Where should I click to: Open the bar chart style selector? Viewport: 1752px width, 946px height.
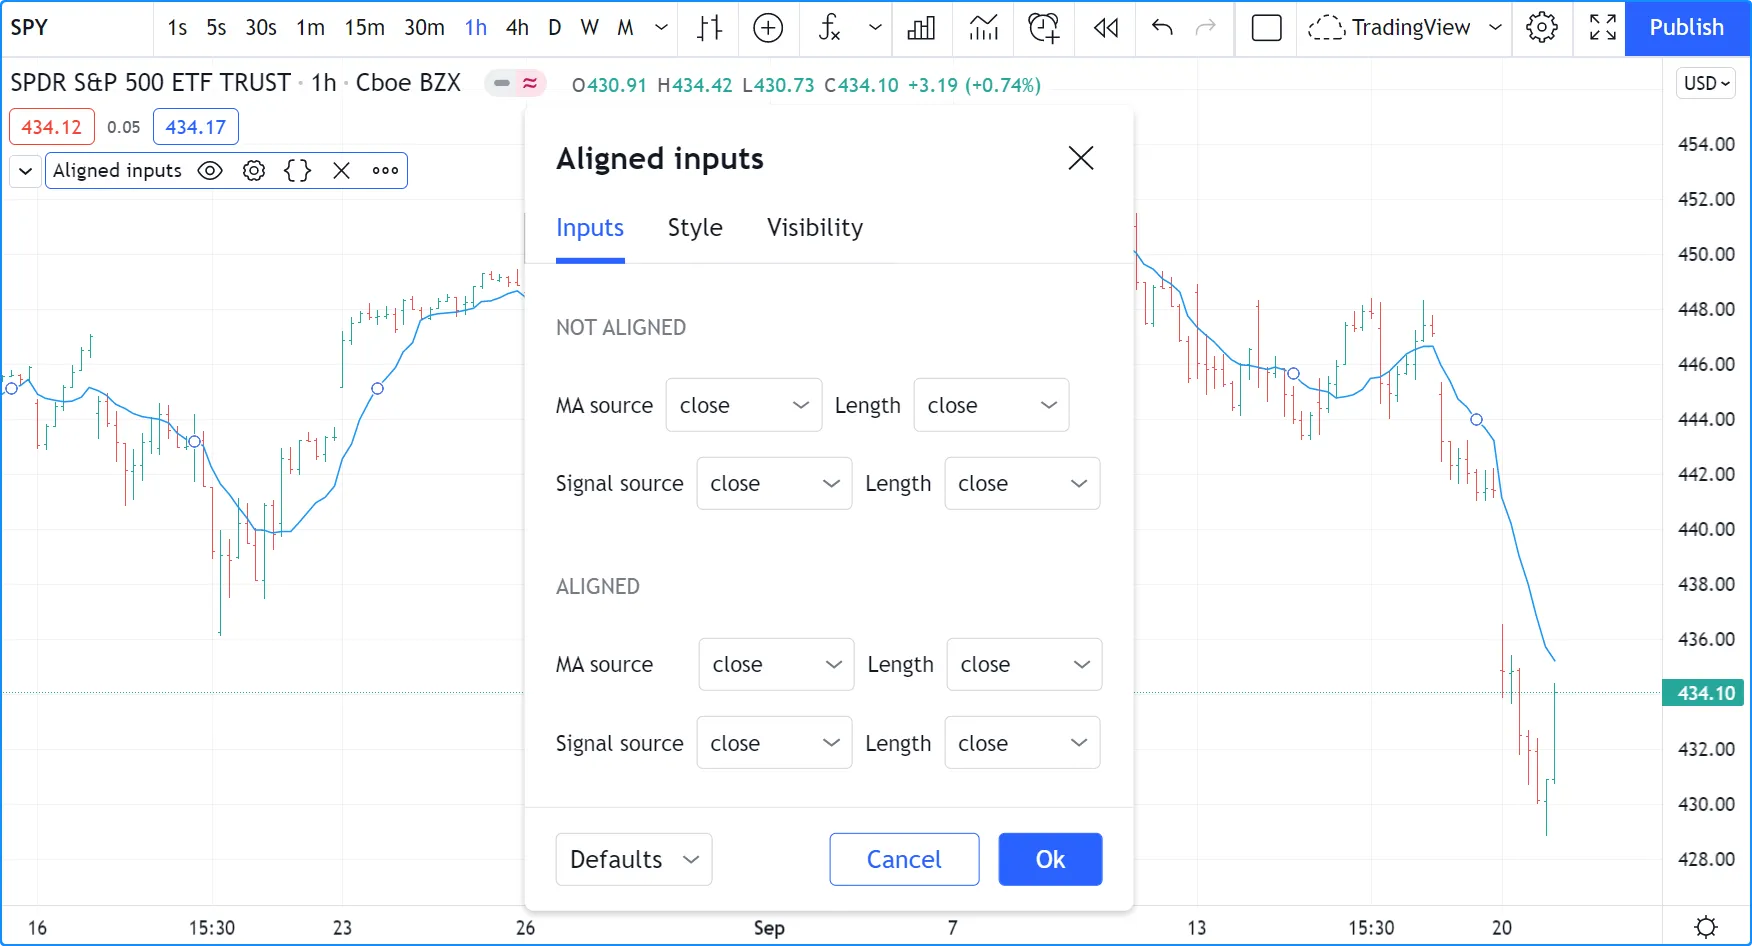(710, 28)
